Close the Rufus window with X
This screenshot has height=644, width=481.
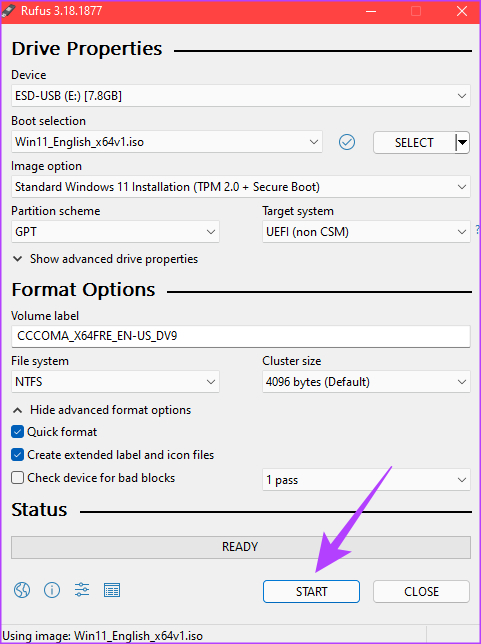click(462, 11)
